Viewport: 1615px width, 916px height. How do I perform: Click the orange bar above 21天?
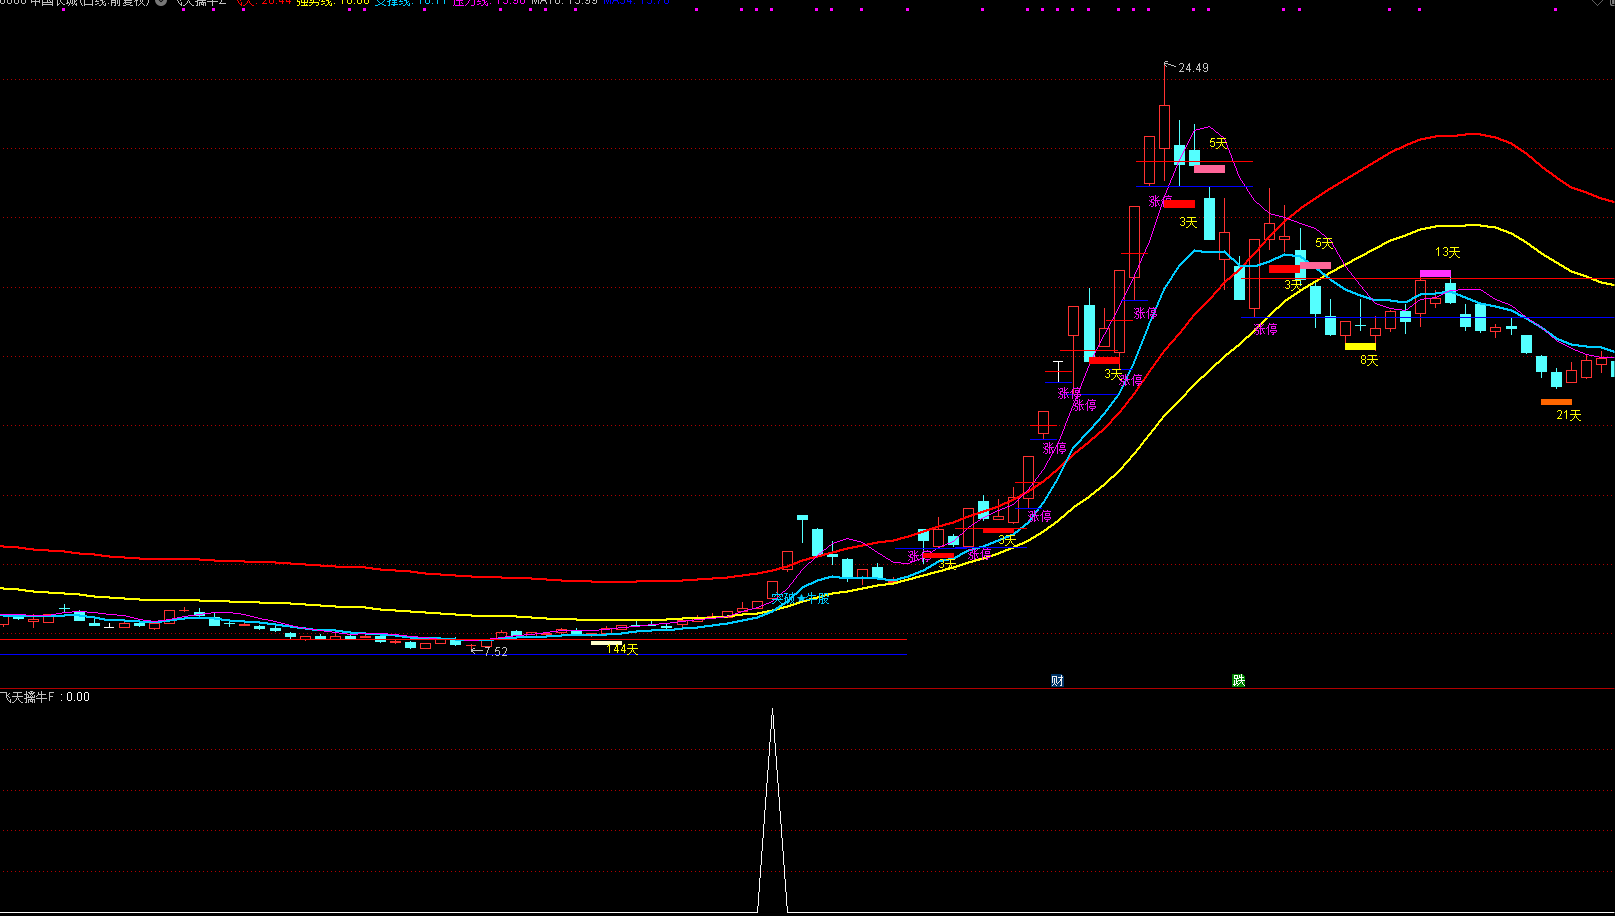tap(1556, 402)
